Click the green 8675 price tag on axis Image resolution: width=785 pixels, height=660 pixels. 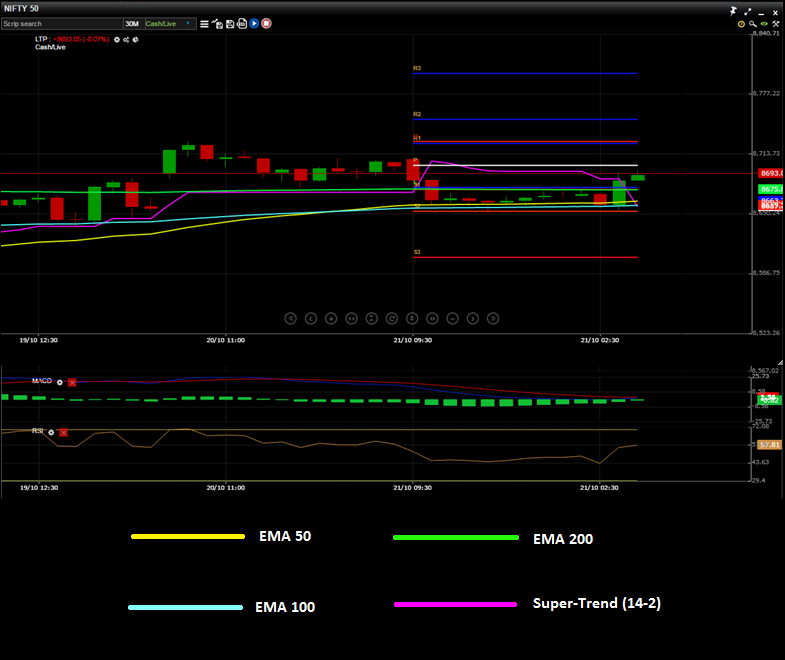[x=771, y=189]
